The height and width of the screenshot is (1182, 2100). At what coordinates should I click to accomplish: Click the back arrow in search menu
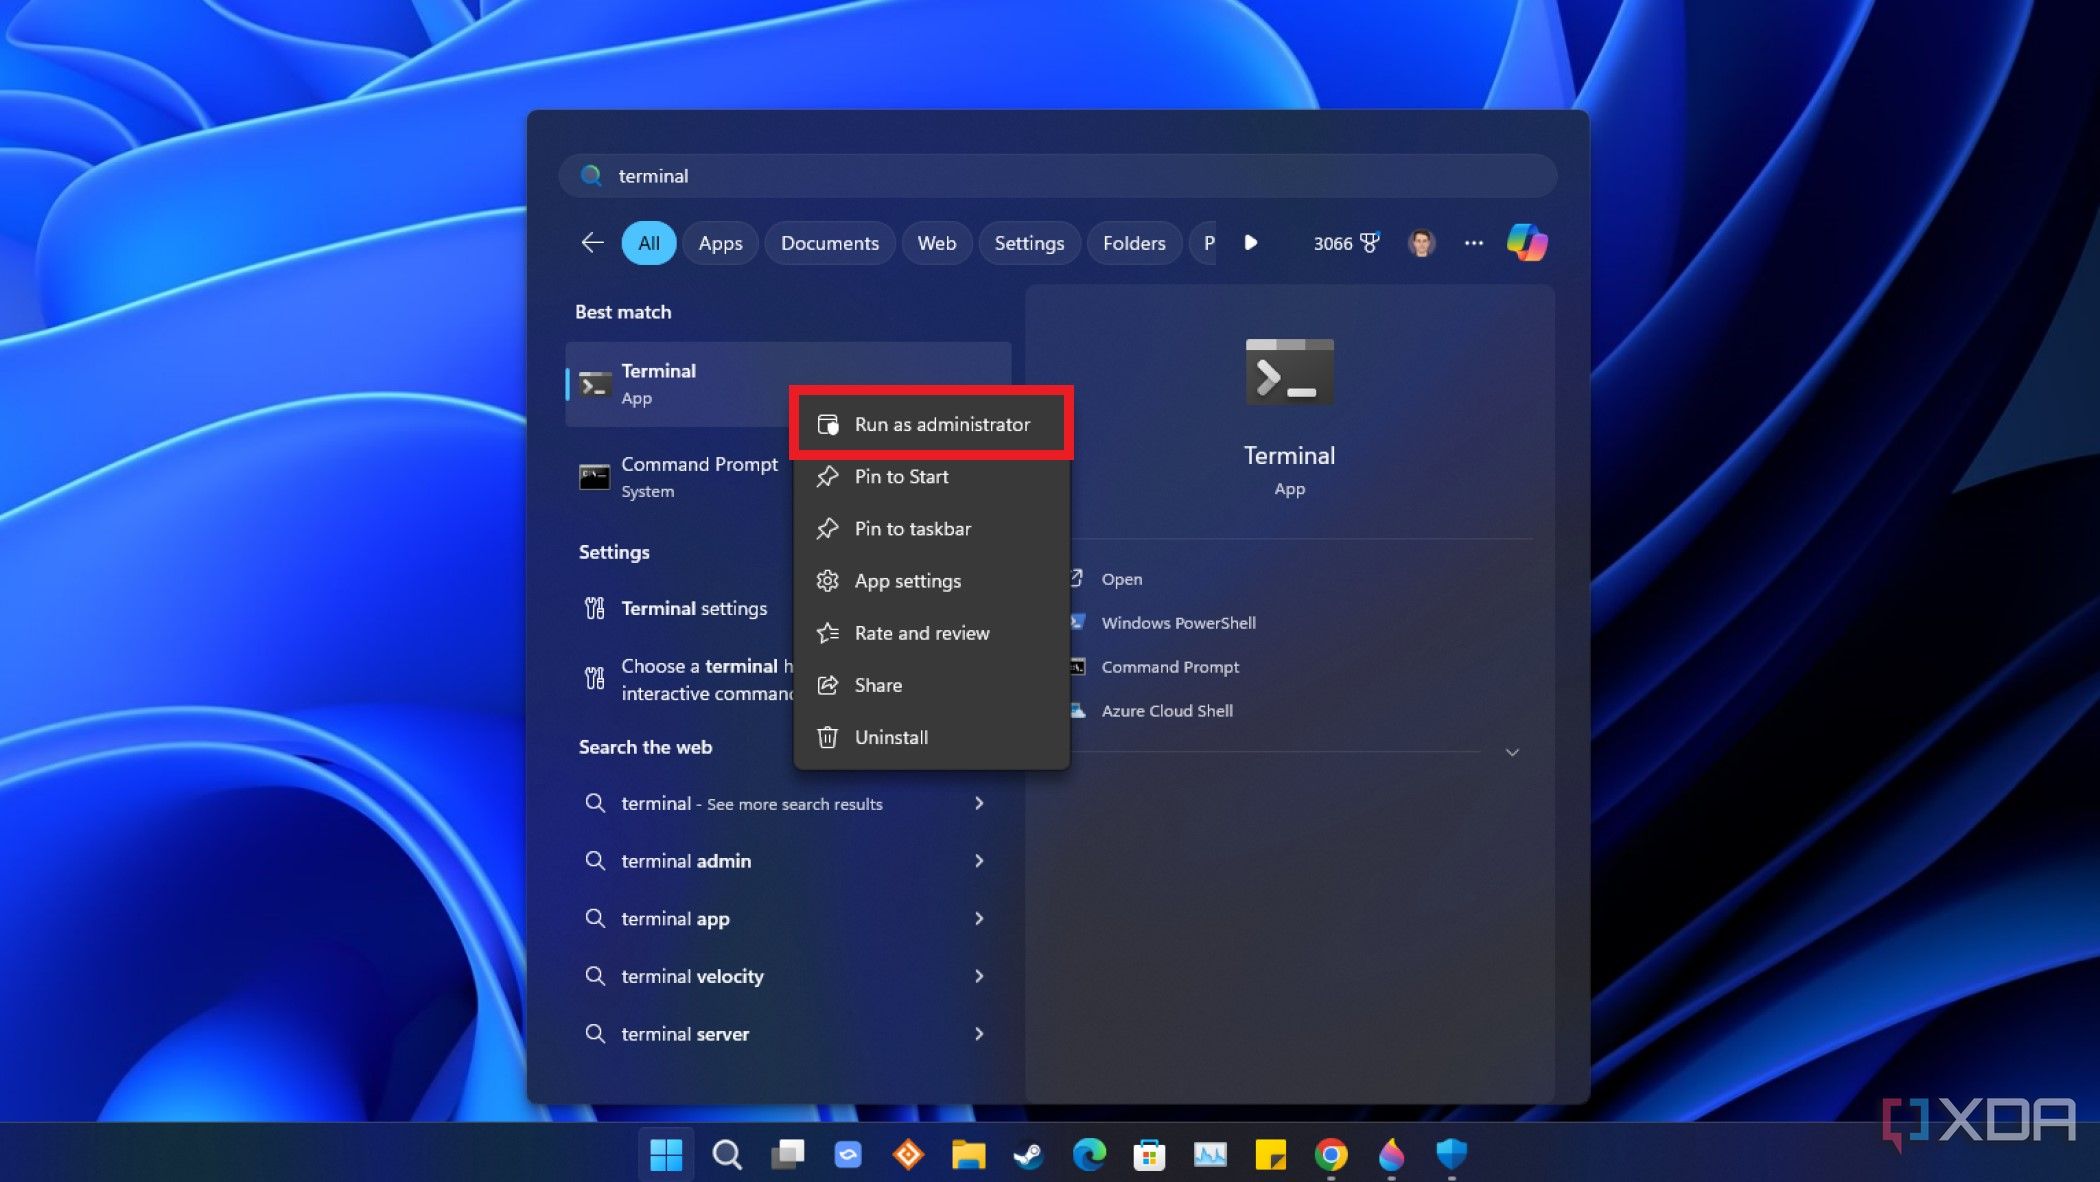pos(593,242)
